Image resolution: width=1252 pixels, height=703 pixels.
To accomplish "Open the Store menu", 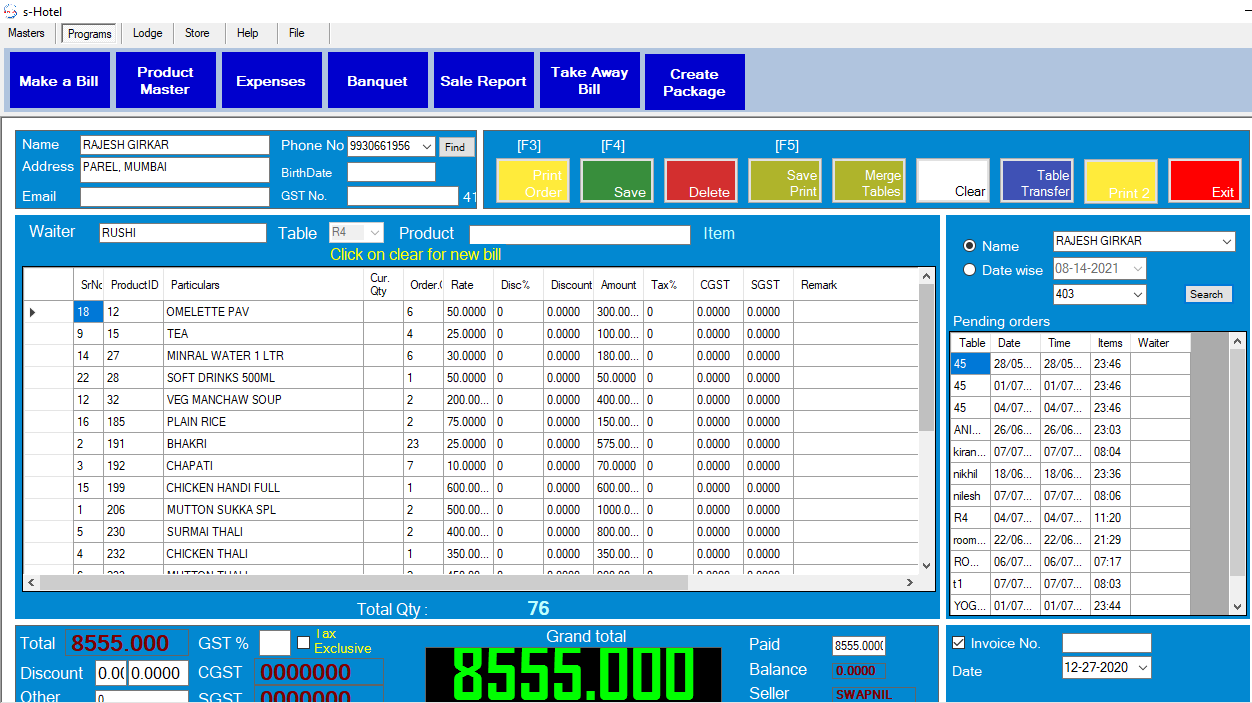I will tap(197, 33).
